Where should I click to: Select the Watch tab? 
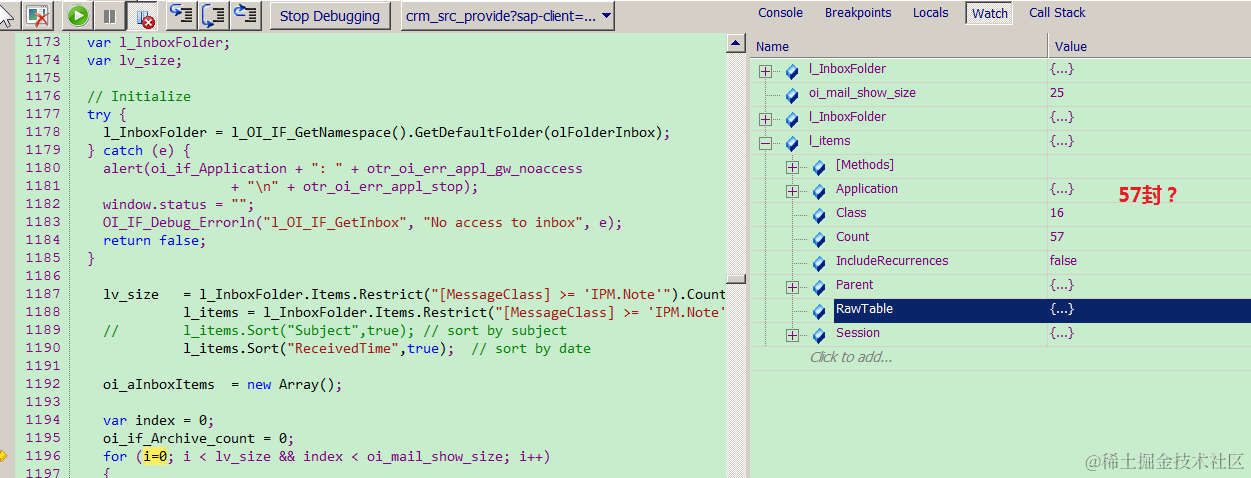pos(990,13)
